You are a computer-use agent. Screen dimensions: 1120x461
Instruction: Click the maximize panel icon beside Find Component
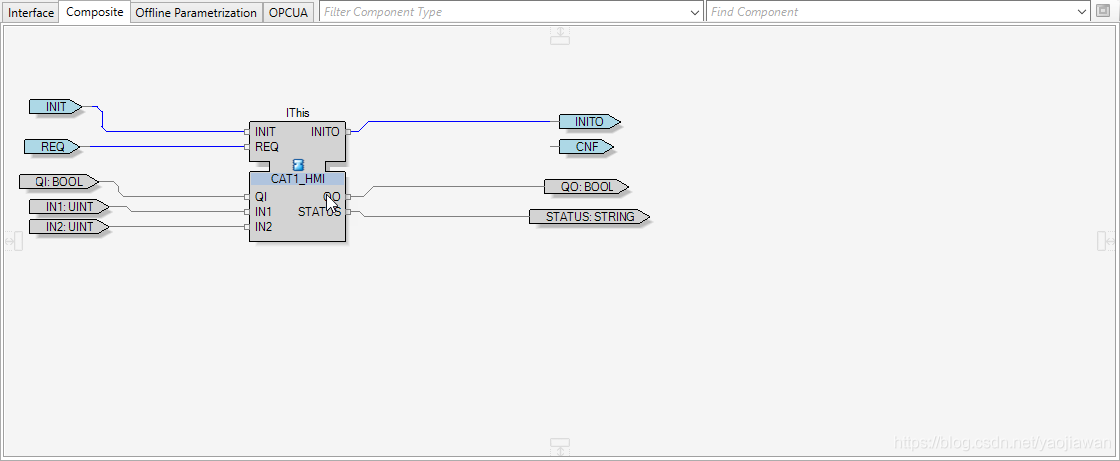pos(1105,12)
